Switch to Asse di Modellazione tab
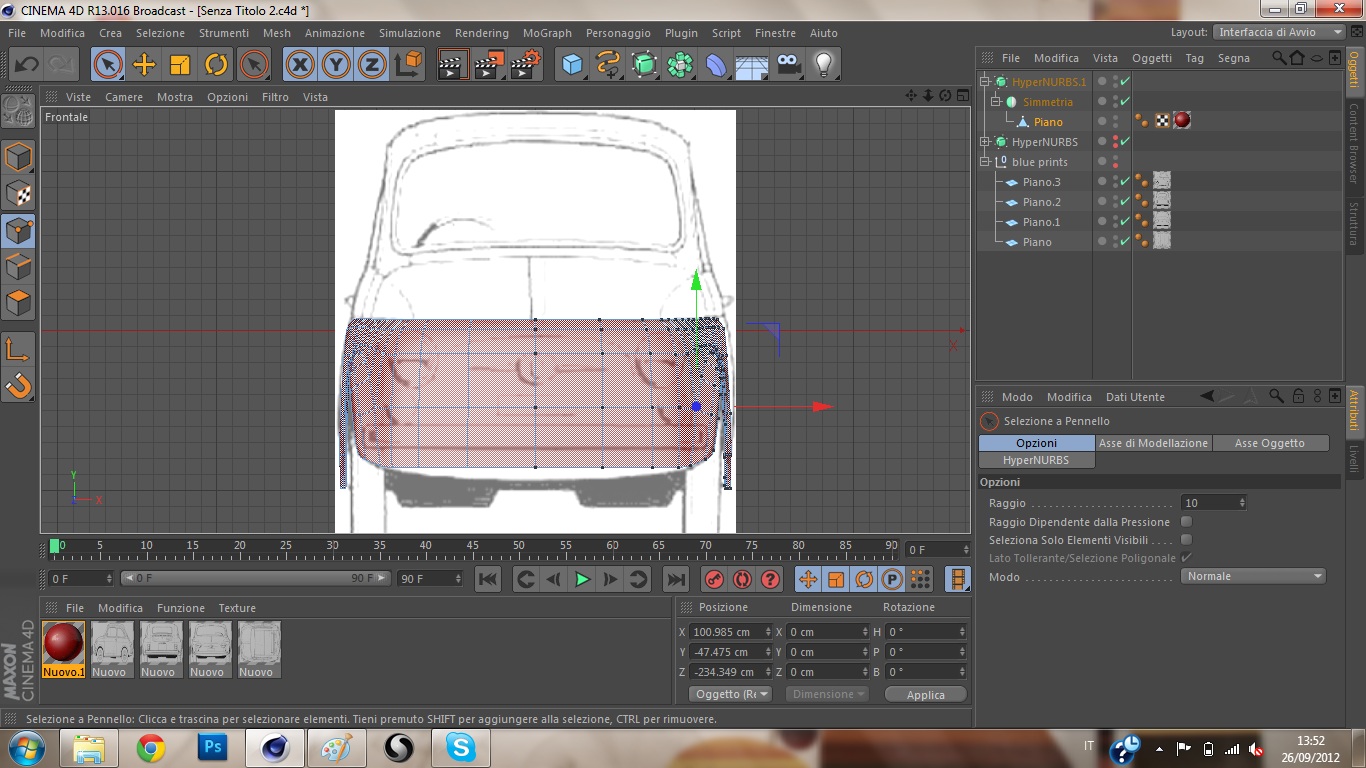Screen dimensions: 1366x768 1153,443
